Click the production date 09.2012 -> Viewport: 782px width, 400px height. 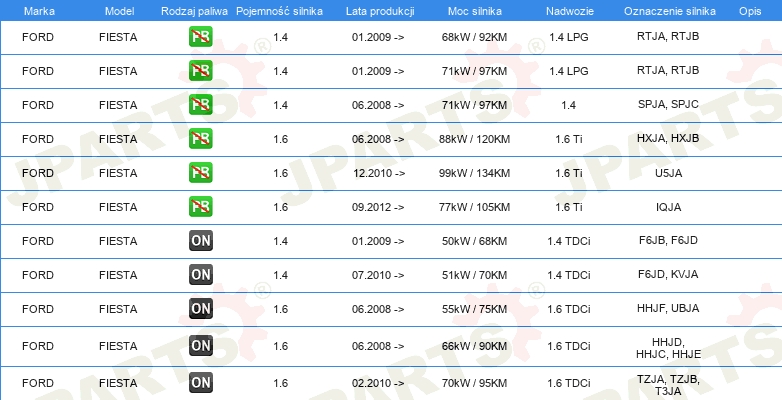tap(378, 207)
